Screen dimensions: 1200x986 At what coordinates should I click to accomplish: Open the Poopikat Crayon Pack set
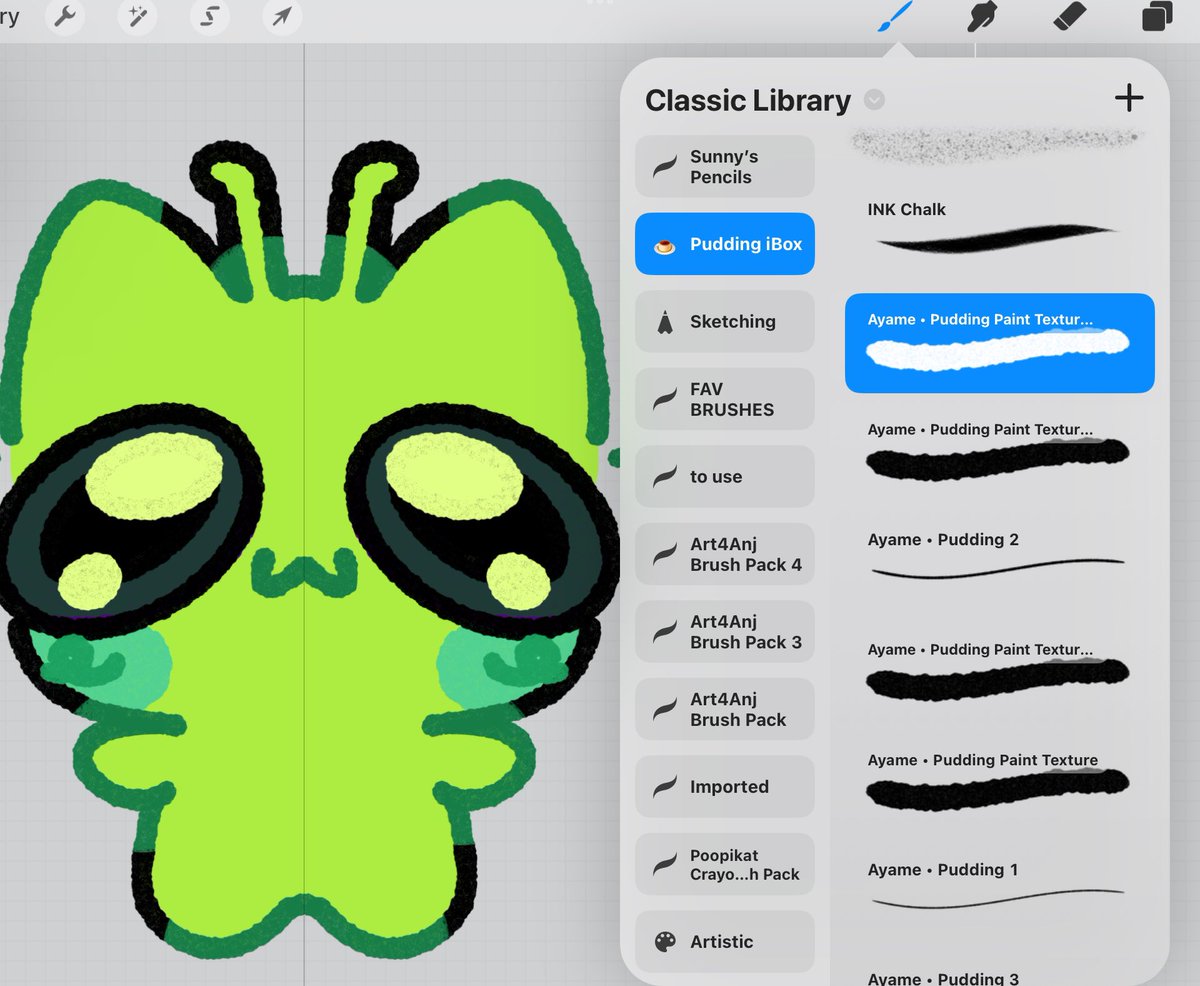click(725, 864)
